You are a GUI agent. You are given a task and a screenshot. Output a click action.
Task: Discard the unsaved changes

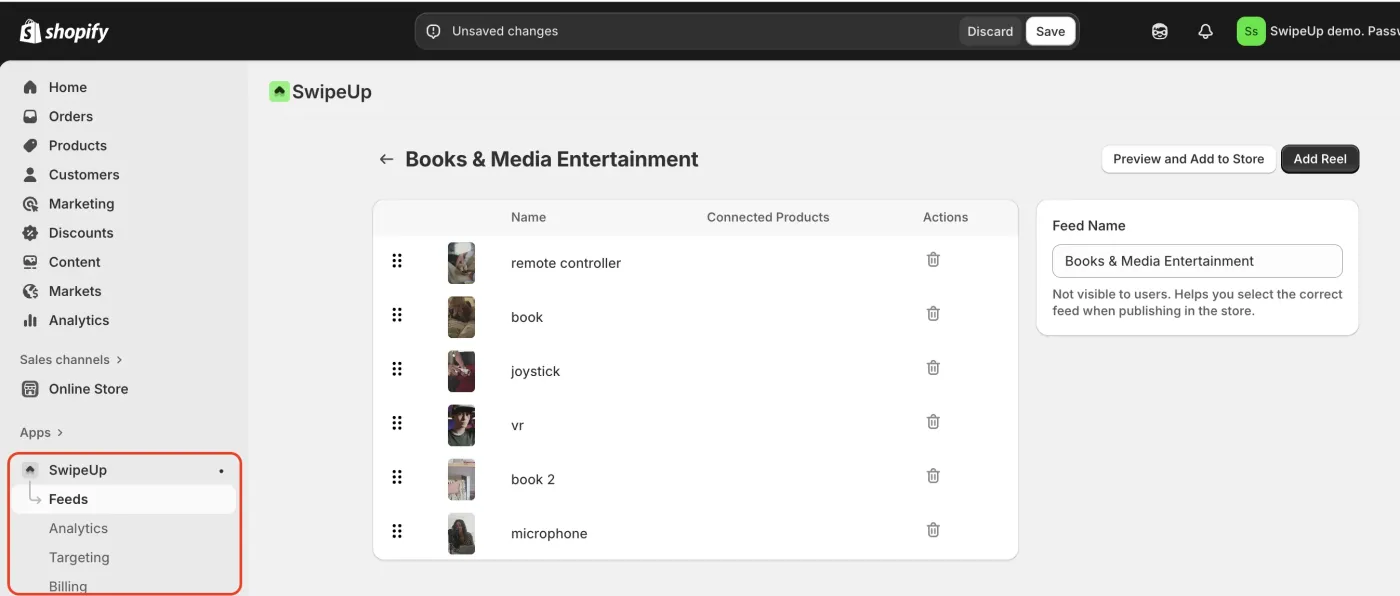point(990,31)
